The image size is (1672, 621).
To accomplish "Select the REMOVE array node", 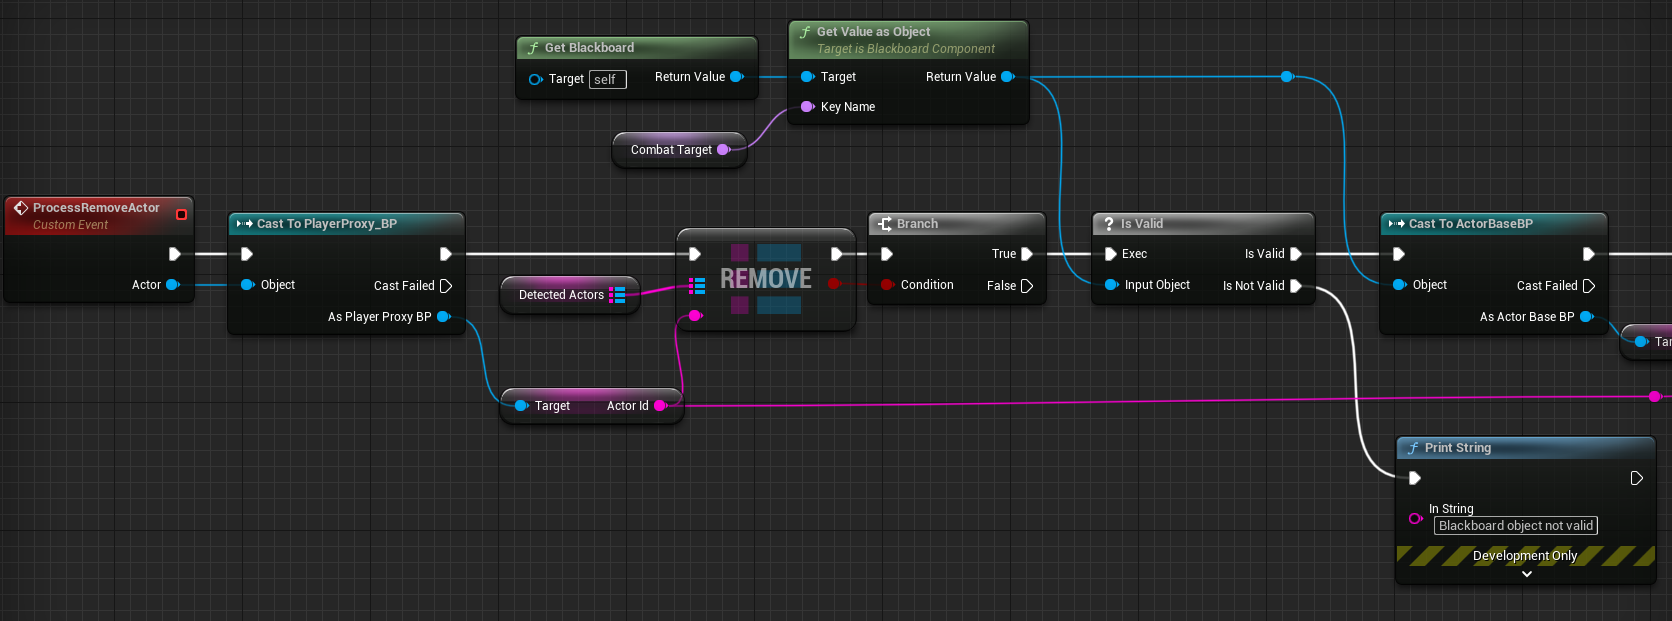I will tap(766, 279).
